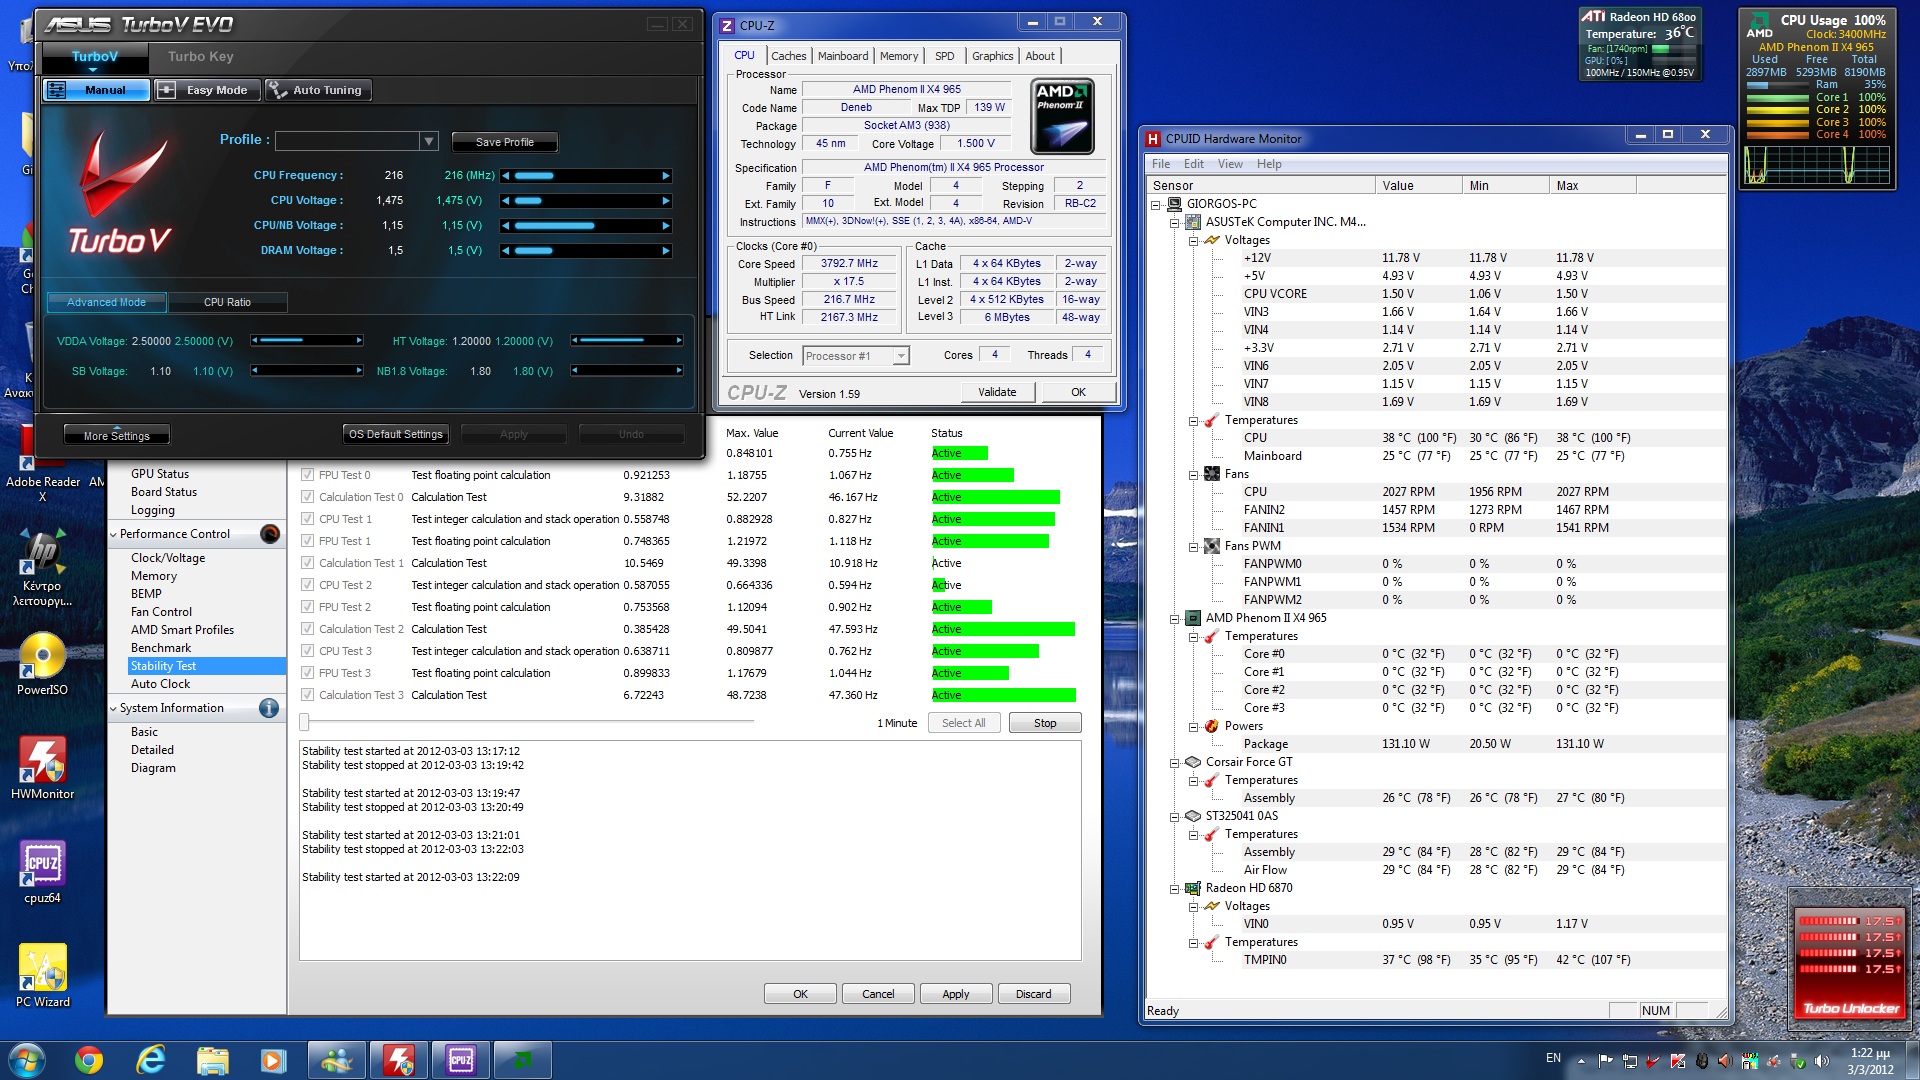Toggle Calculation Test 0 checkbox

307,497
